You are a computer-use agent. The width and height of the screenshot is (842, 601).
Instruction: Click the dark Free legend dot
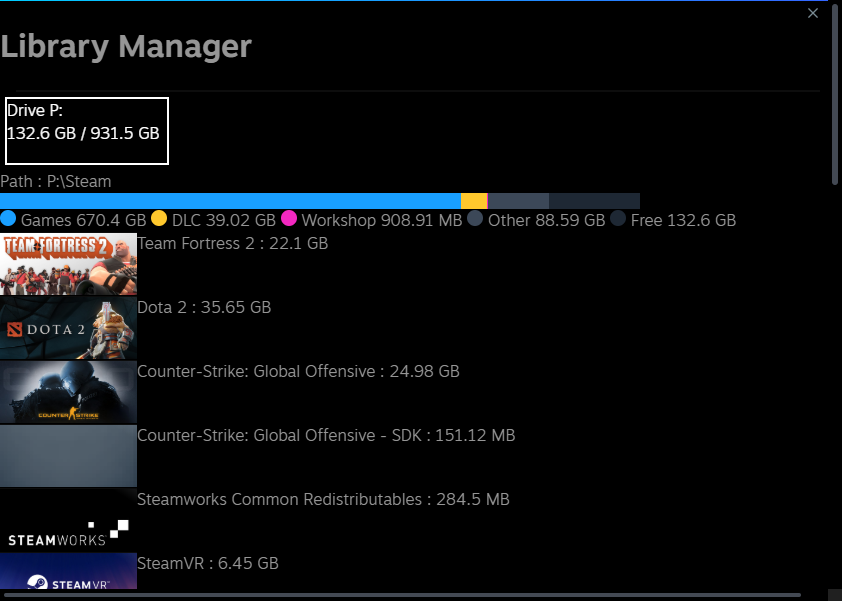(x=618, y=218)
